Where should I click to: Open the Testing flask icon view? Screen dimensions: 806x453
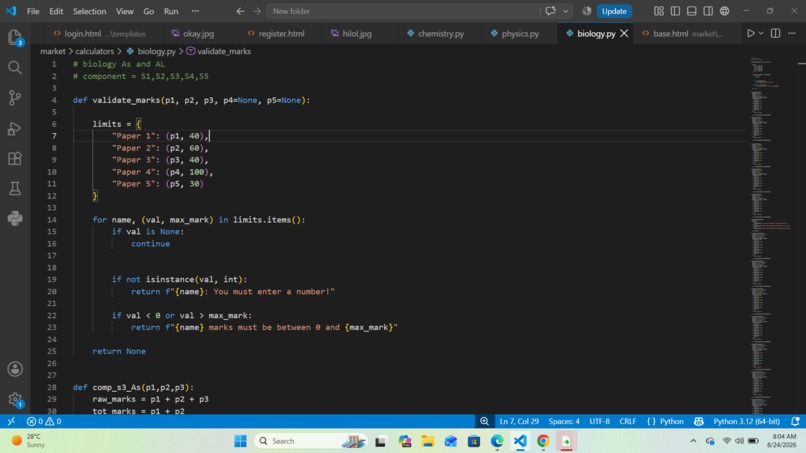pos(15,188)
